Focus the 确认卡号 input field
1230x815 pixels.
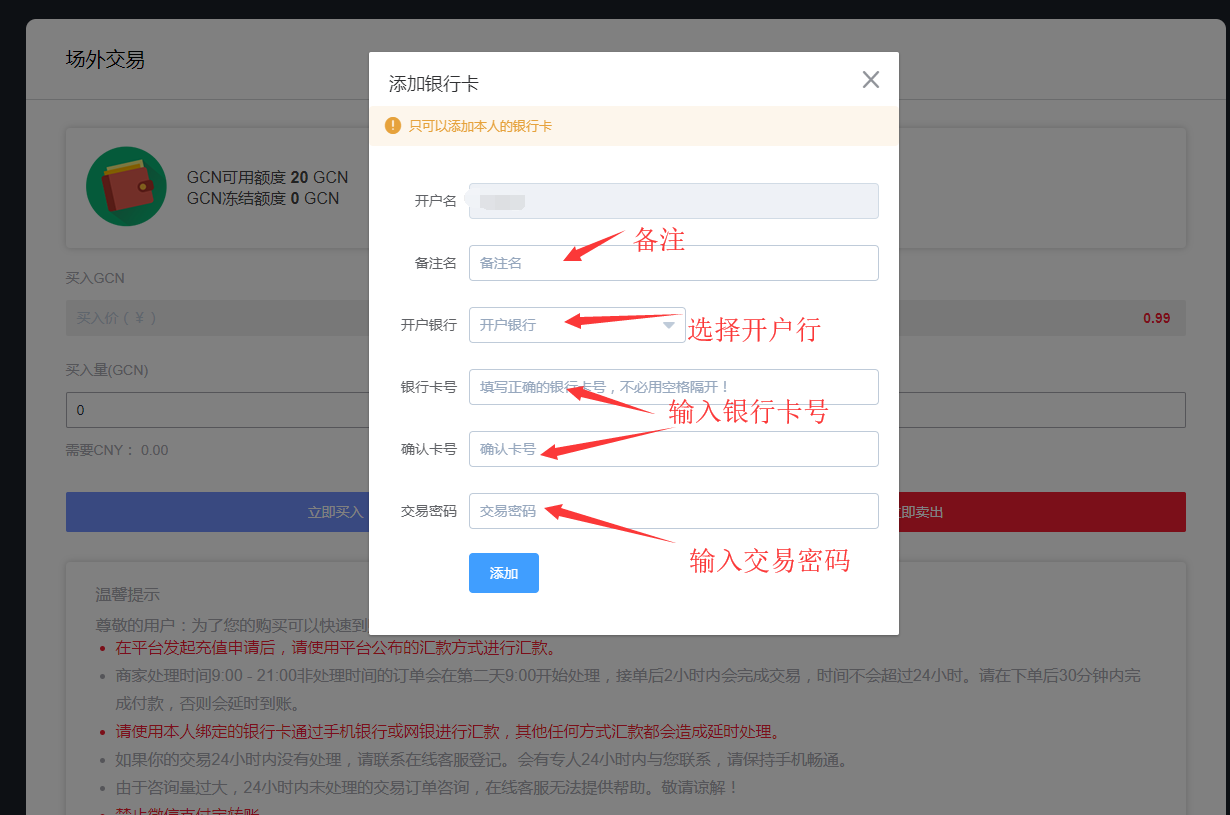[673, 449]
